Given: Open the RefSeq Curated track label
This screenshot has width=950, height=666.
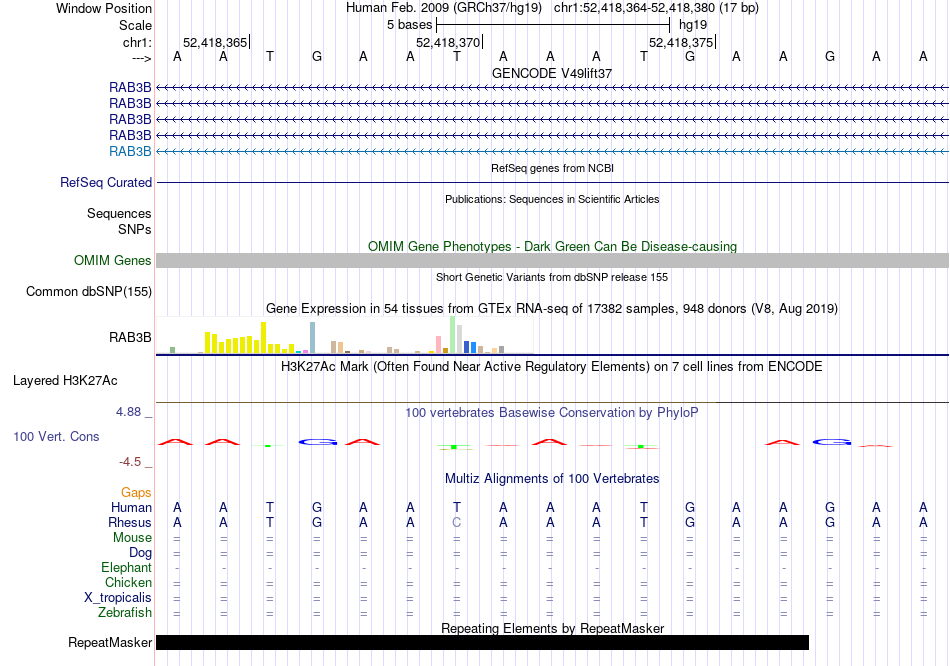Looking at the screenshot, I should coord(106,182).
